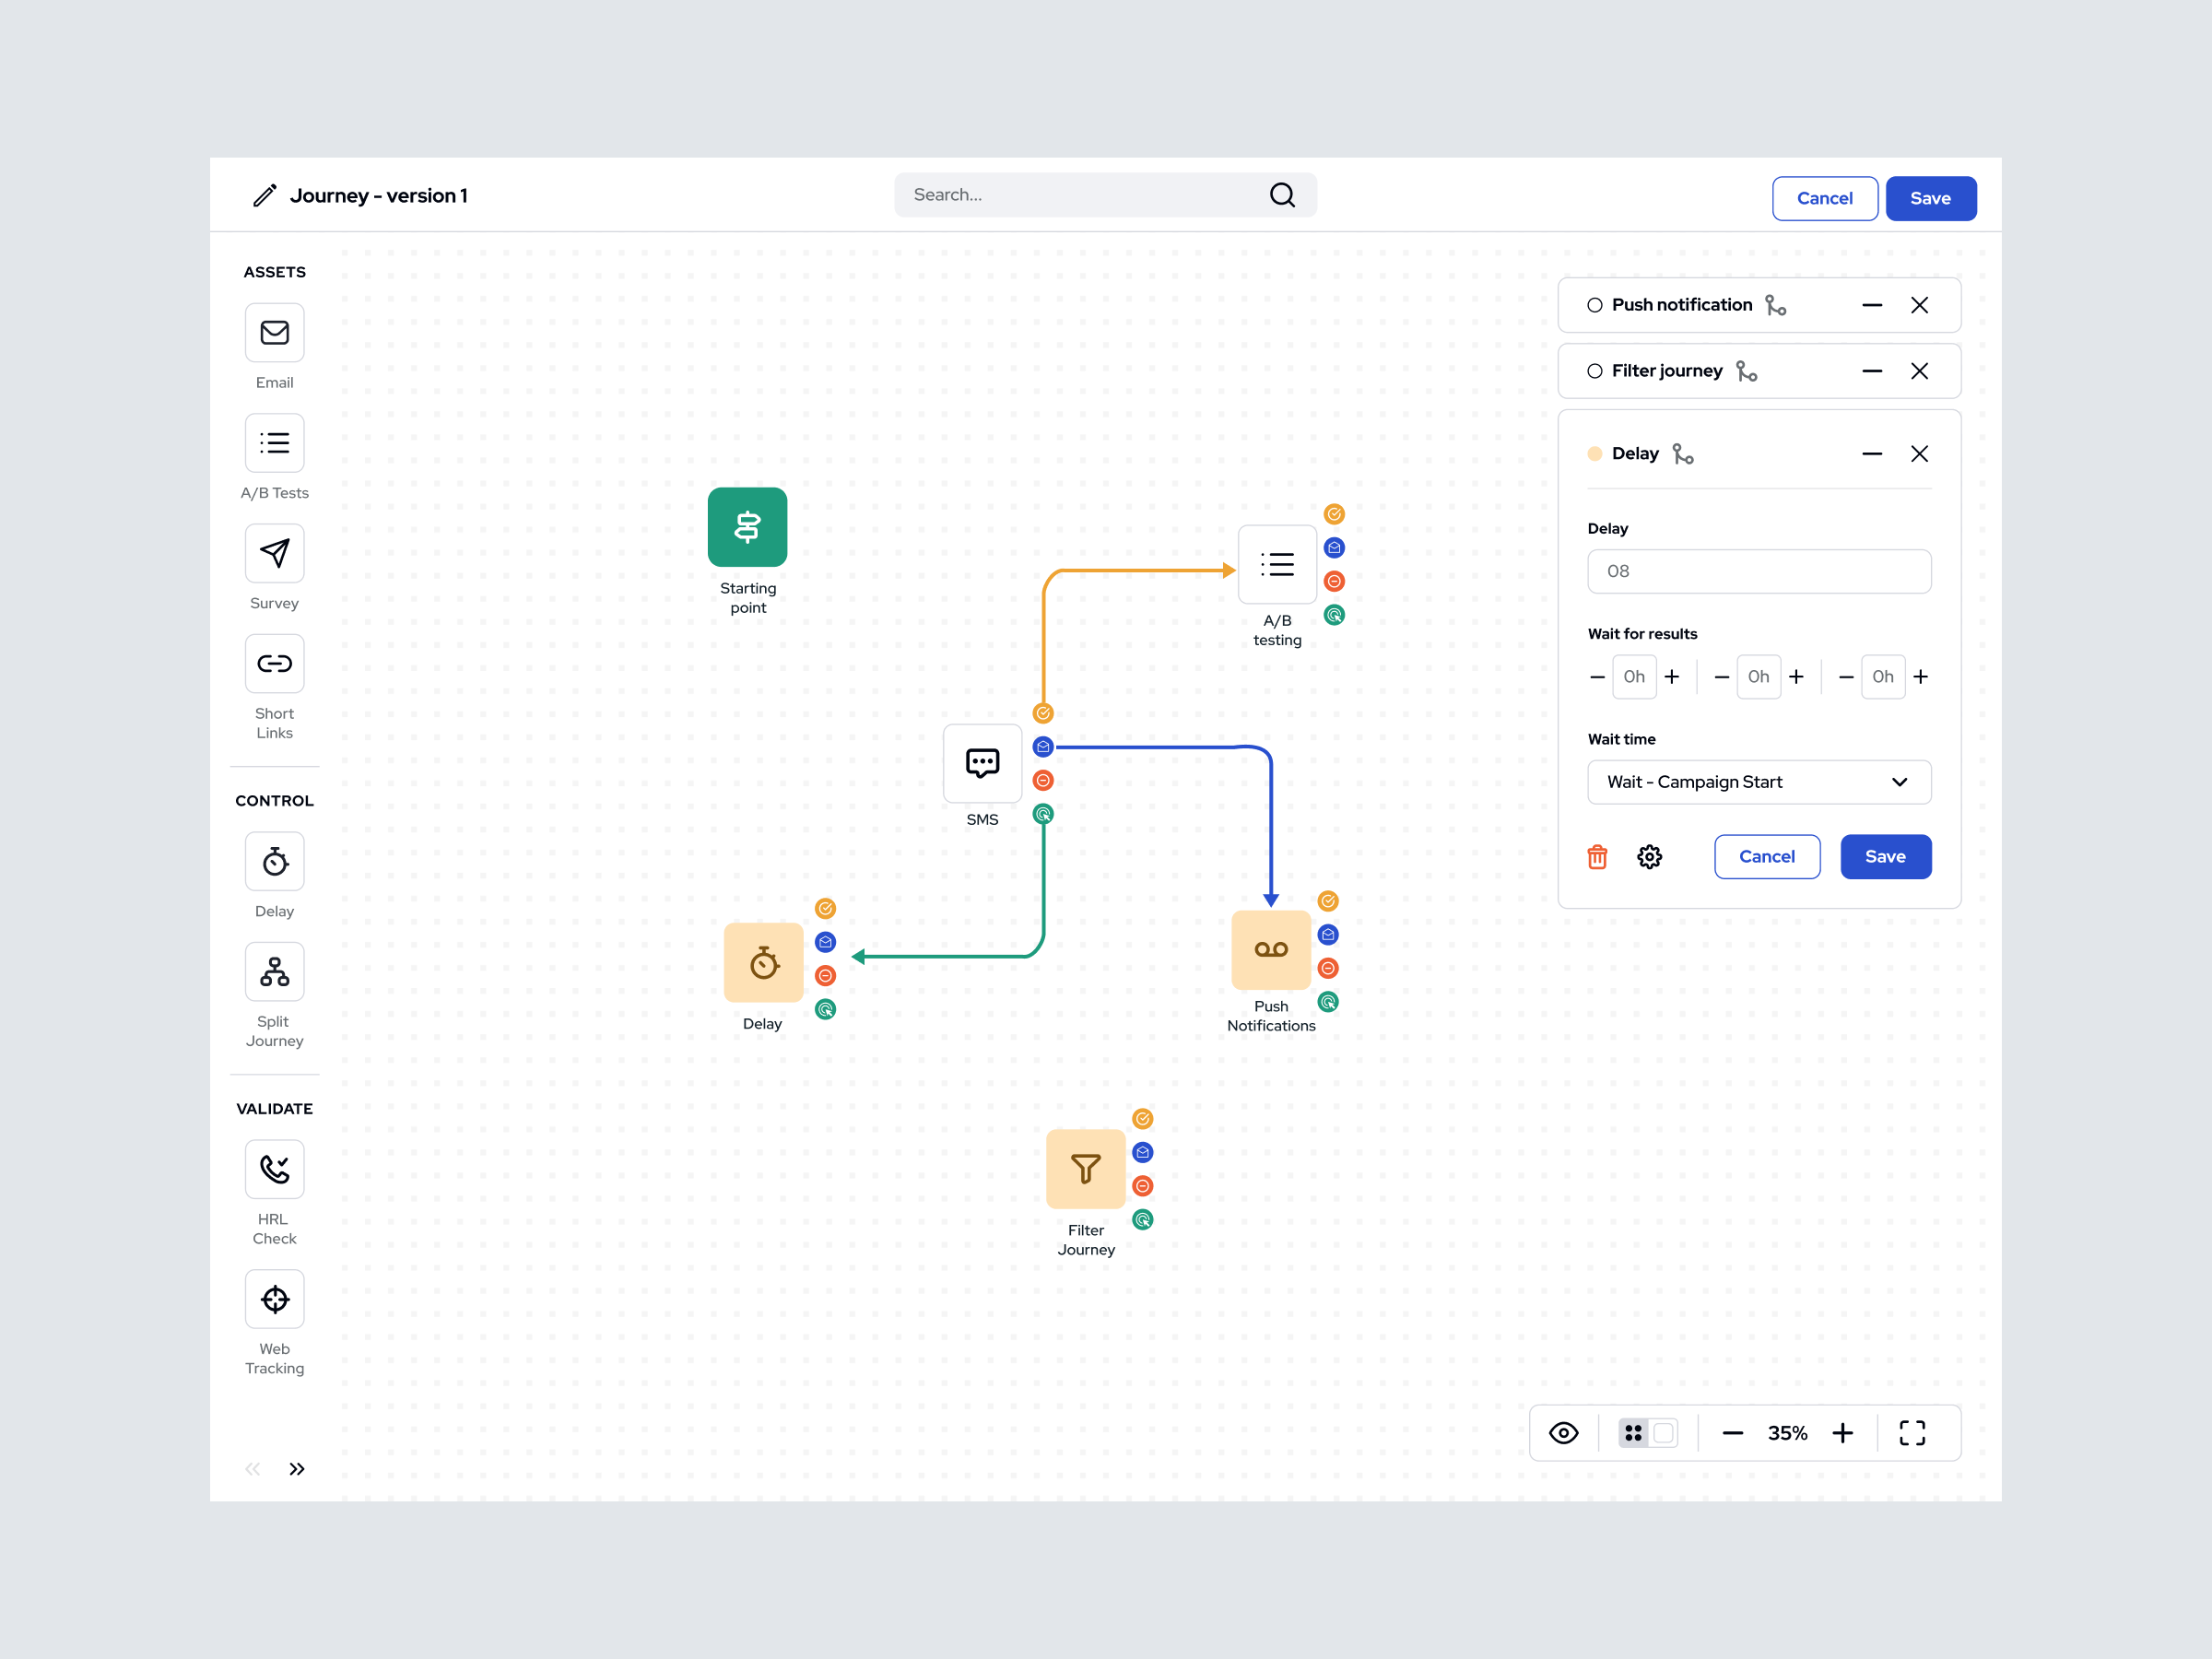The width and height of the screenshot is (2212, 1659).
Task: Open the gear settings in Delay panel
Action: tap(1649, 857)
